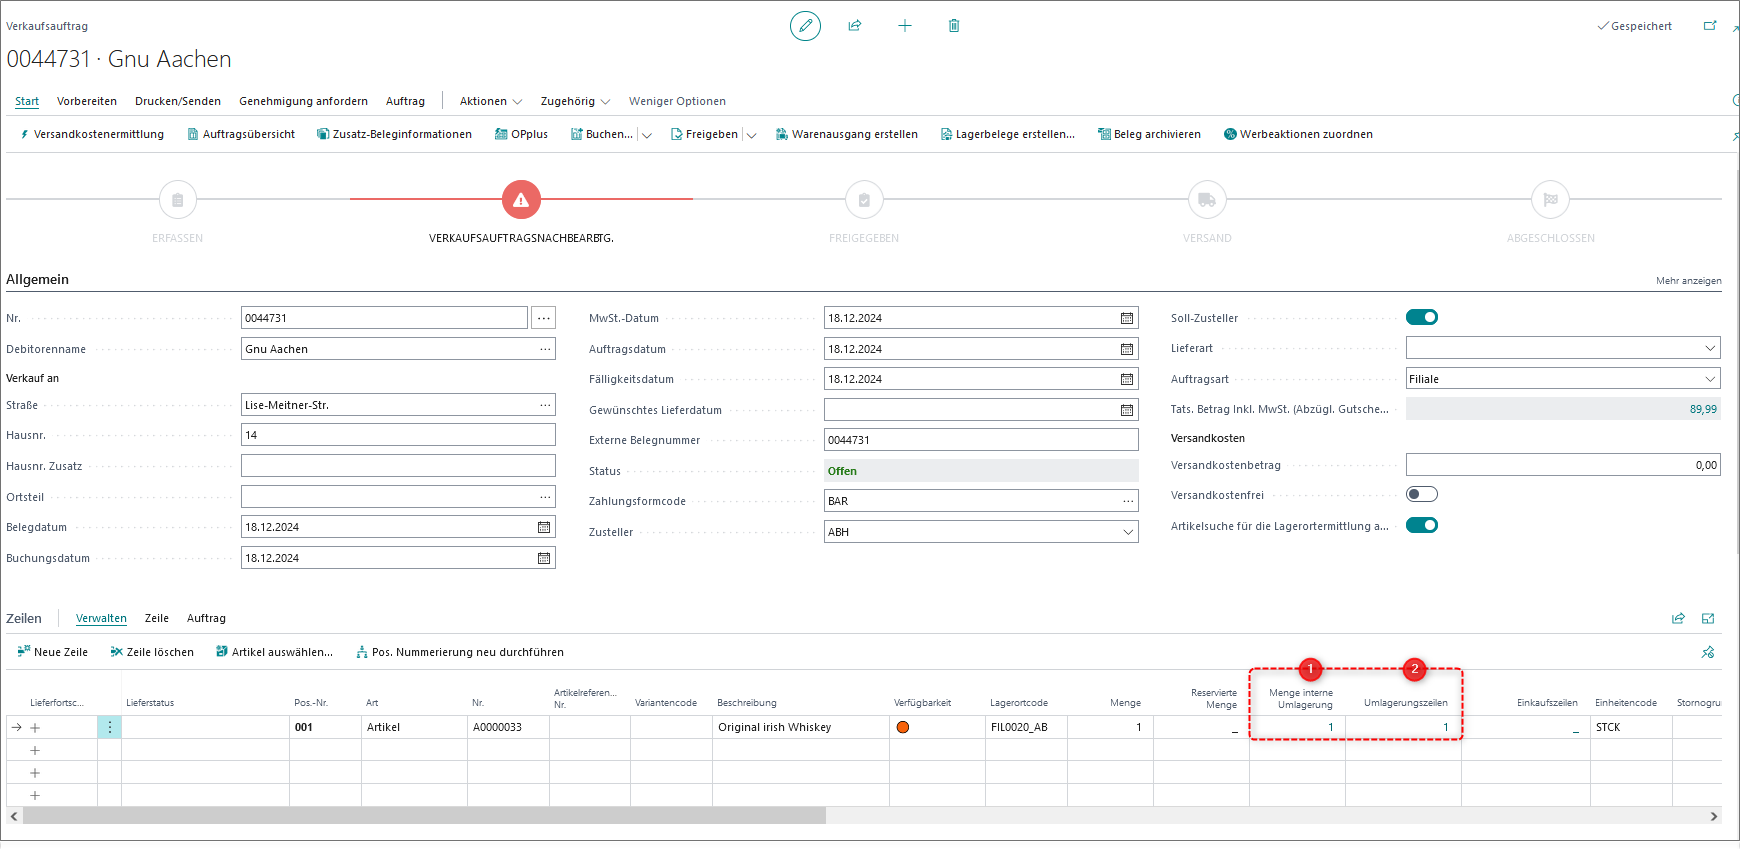Open lookup for Zahlungsformcode BAR

[x=1128, y=501]
